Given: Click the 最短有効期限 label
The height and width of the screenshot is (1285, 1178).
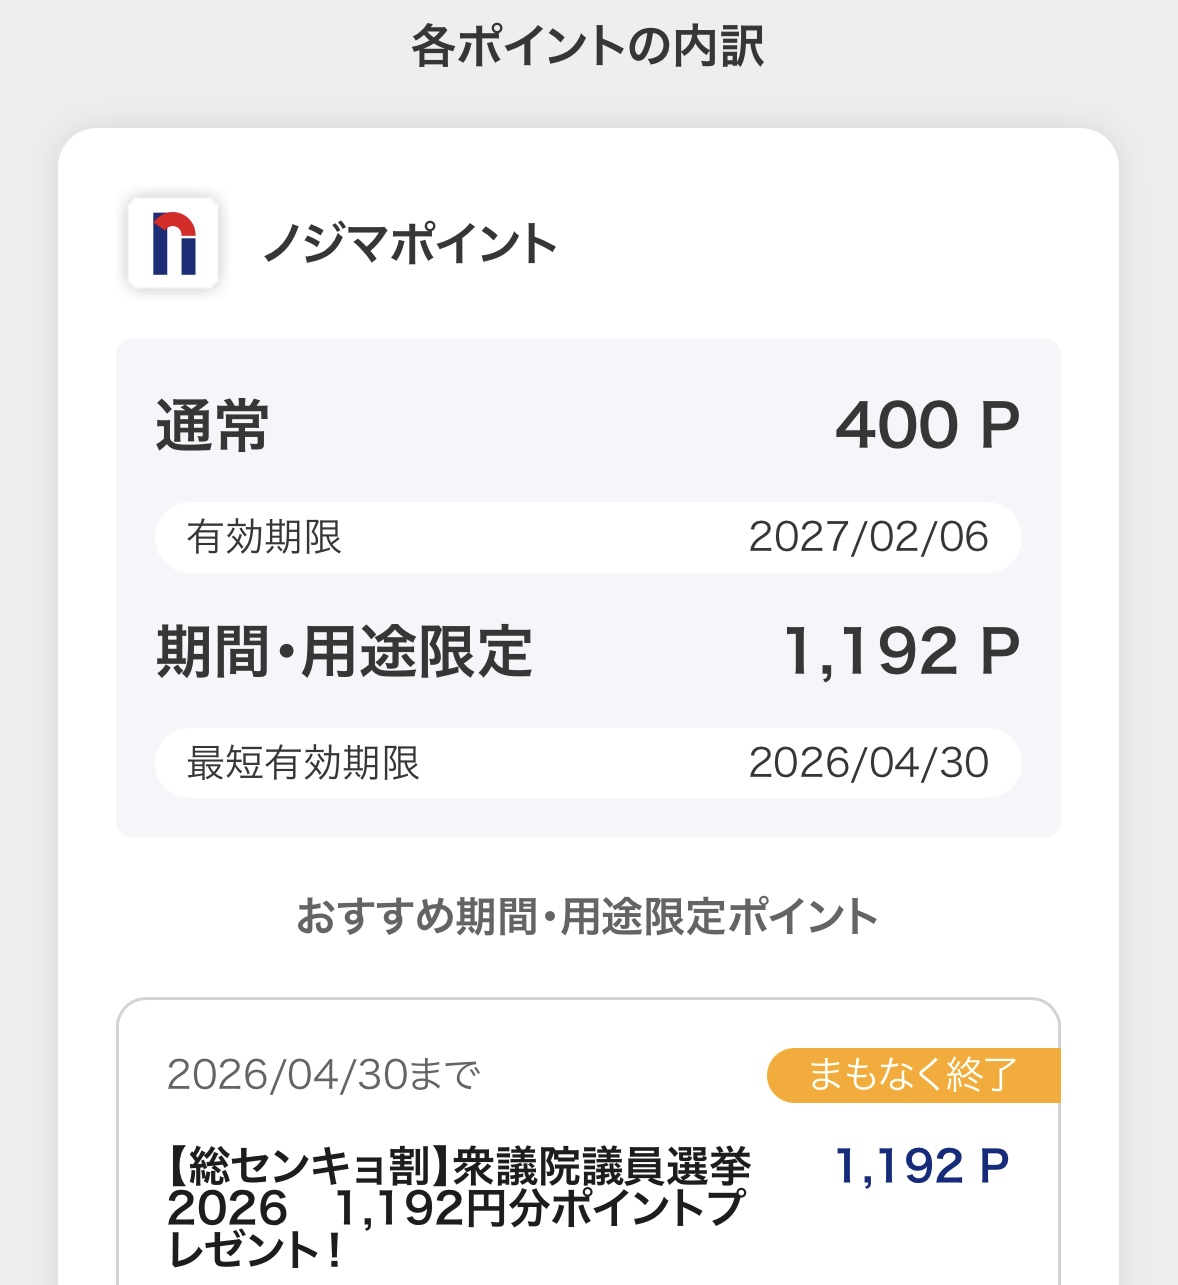Looking at the screenshot, I should (303, 763).
